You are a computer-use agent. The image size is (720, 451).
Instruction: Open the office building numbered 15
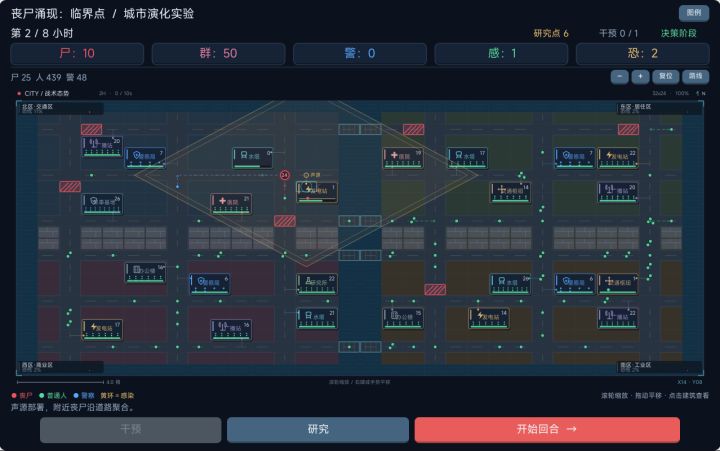coord(403,318)
